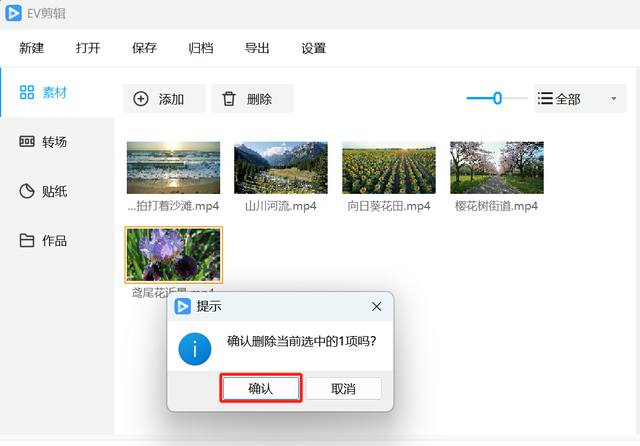640x446 pixels.
Task: Click the 贴纸 sticker icon
Action: [27, 191]
